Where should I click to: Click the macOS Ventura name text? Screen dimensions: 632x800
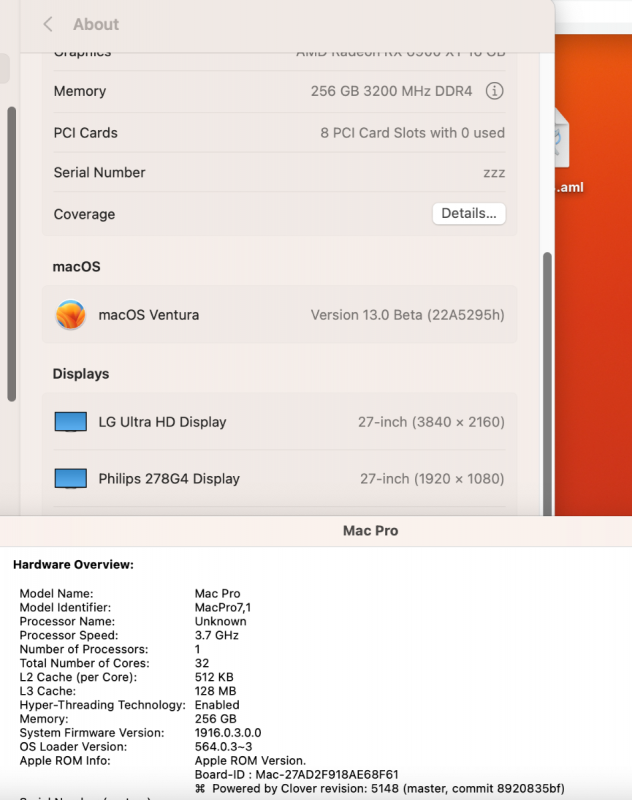pyautogui.click(x=148, y=315)
